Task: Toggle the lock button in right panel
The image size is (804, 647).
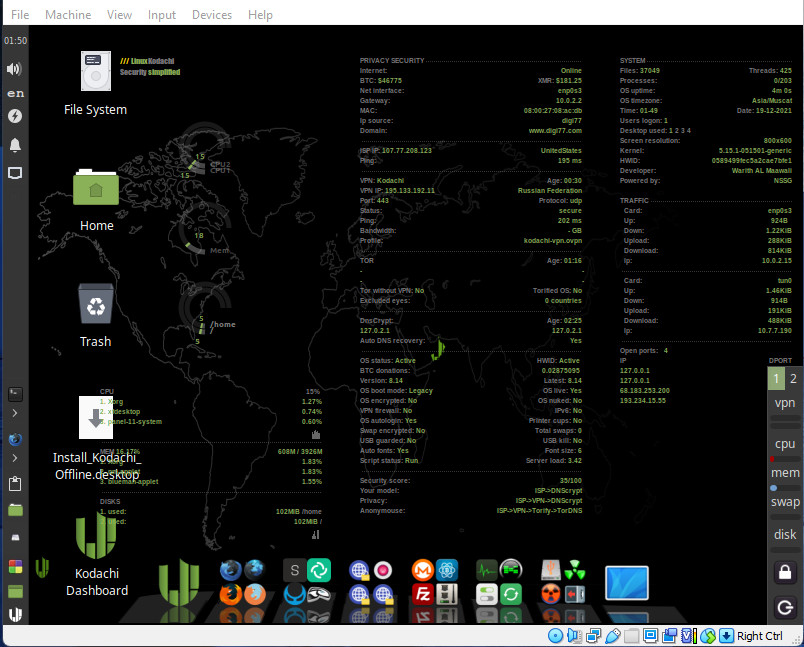Action: tap(785, 572)
